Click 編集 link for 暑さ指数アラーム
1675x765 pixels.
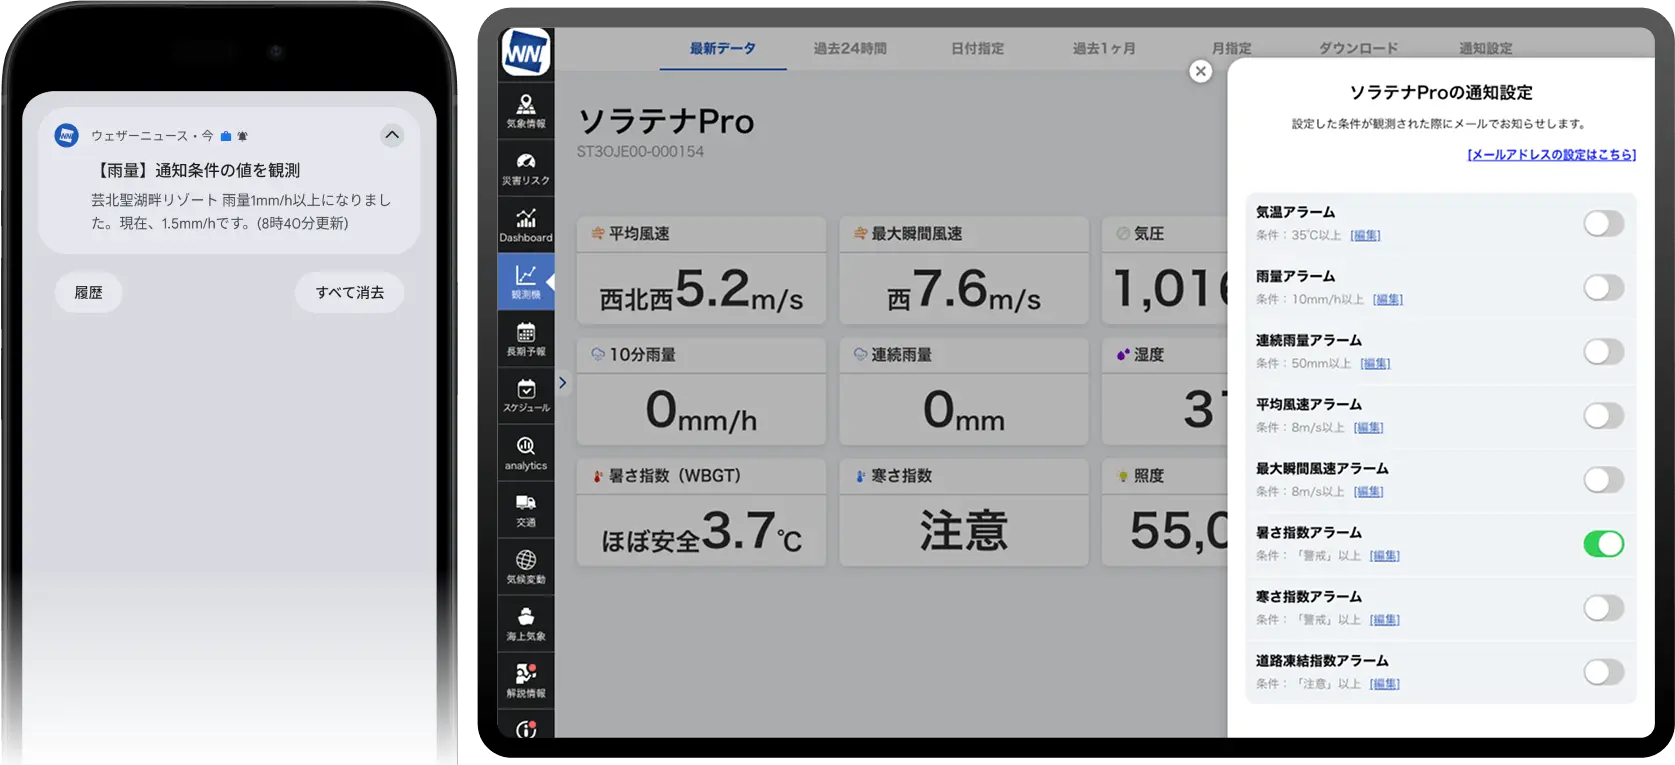(1384, 555)
